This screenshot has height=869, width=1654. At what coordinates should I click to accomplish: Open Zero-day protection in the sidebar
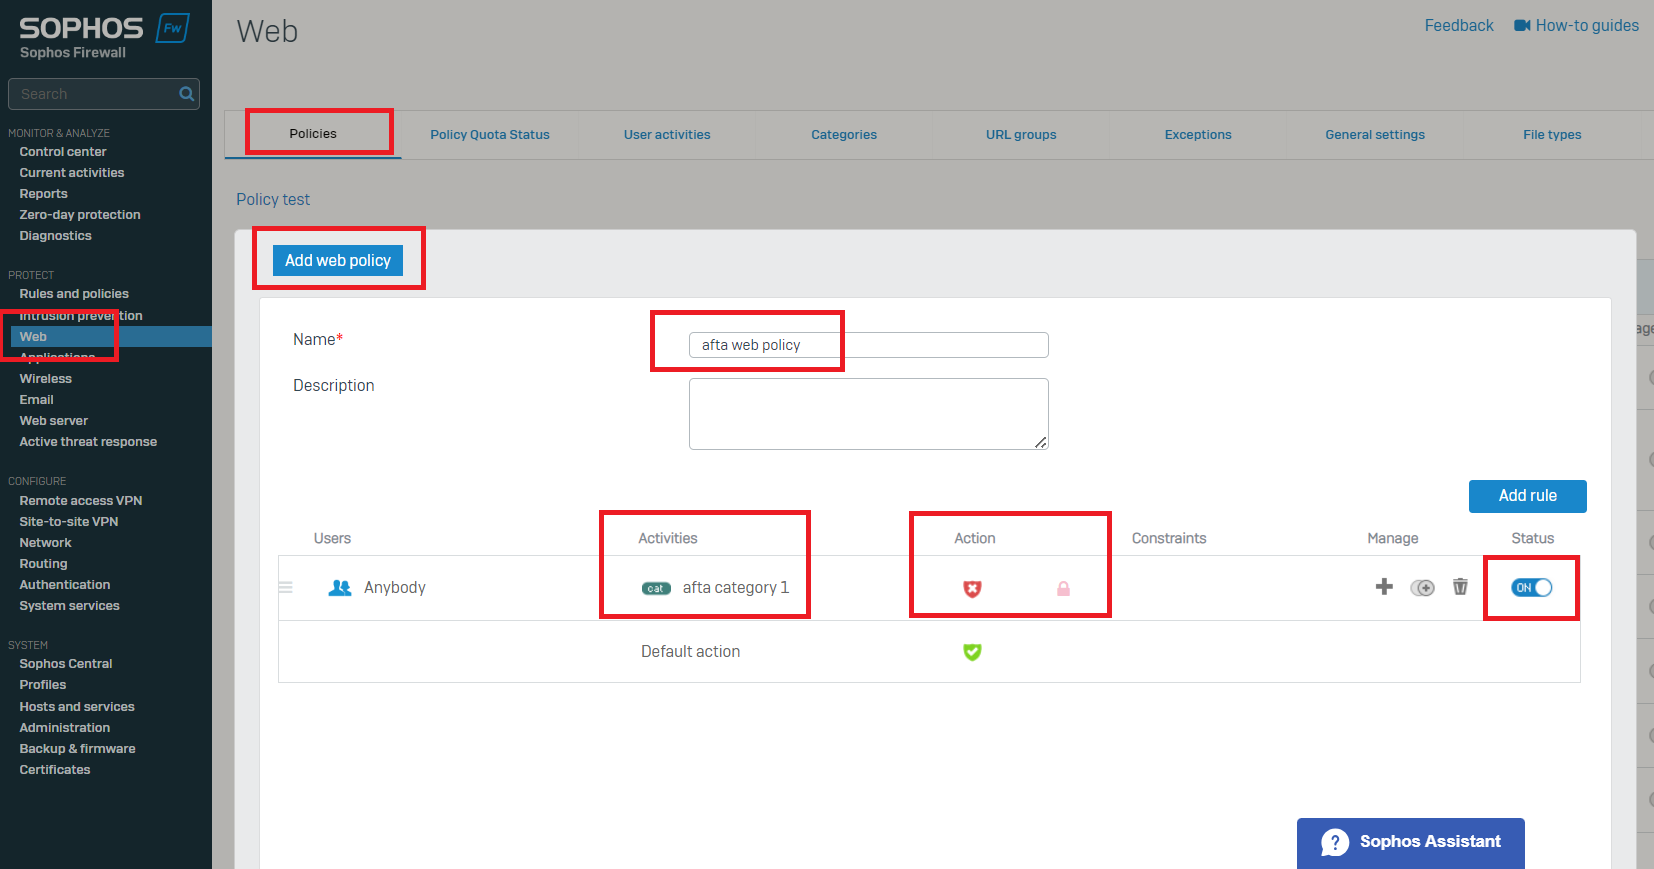tap(80, 215)
